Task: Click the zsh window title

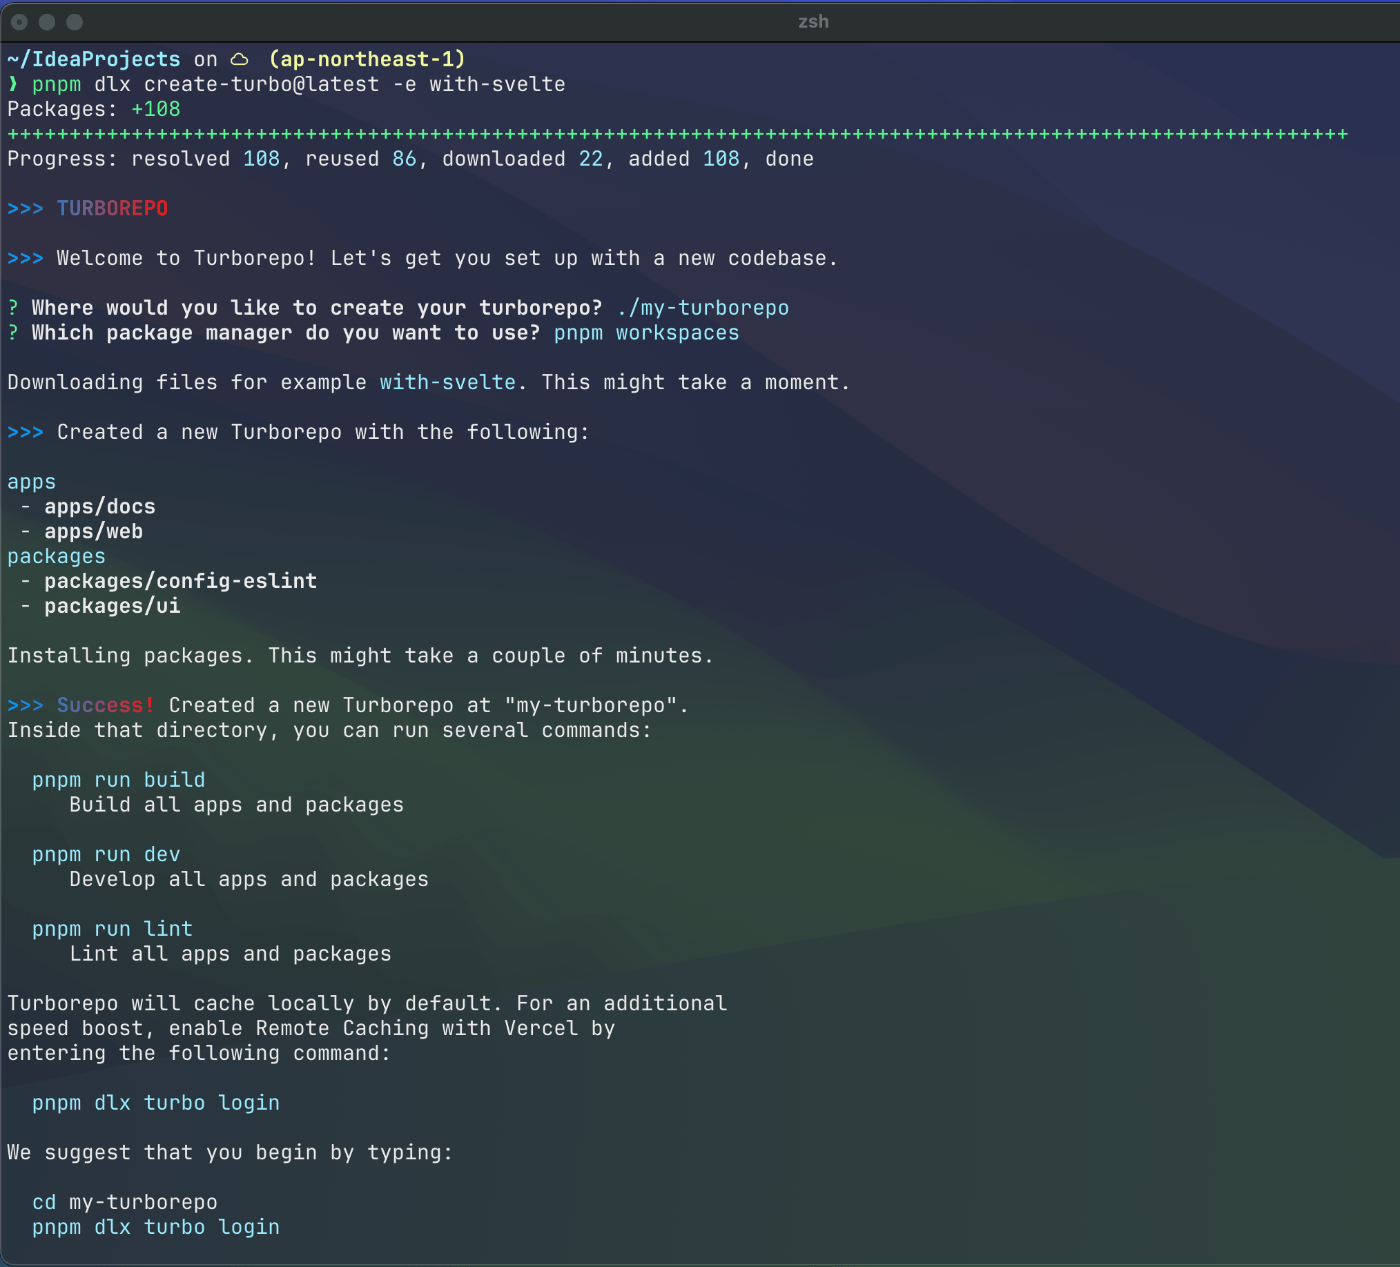Action: (813, 21)
